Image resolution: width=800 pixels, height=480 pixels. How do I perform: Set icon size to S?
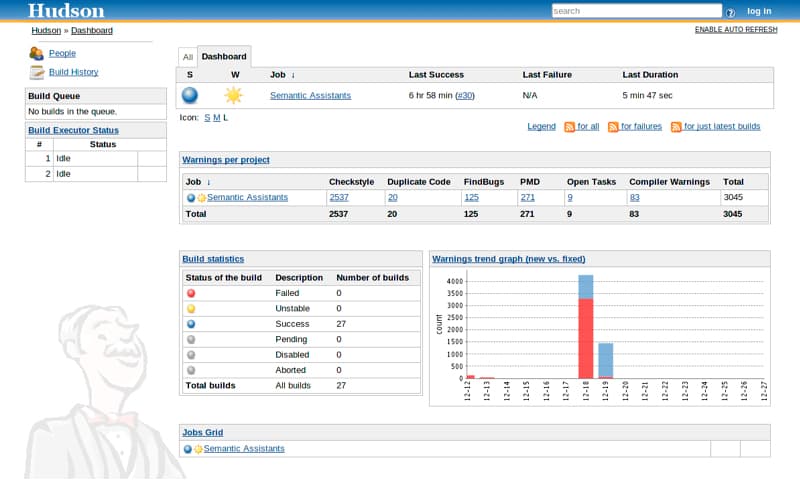point(207,118)
